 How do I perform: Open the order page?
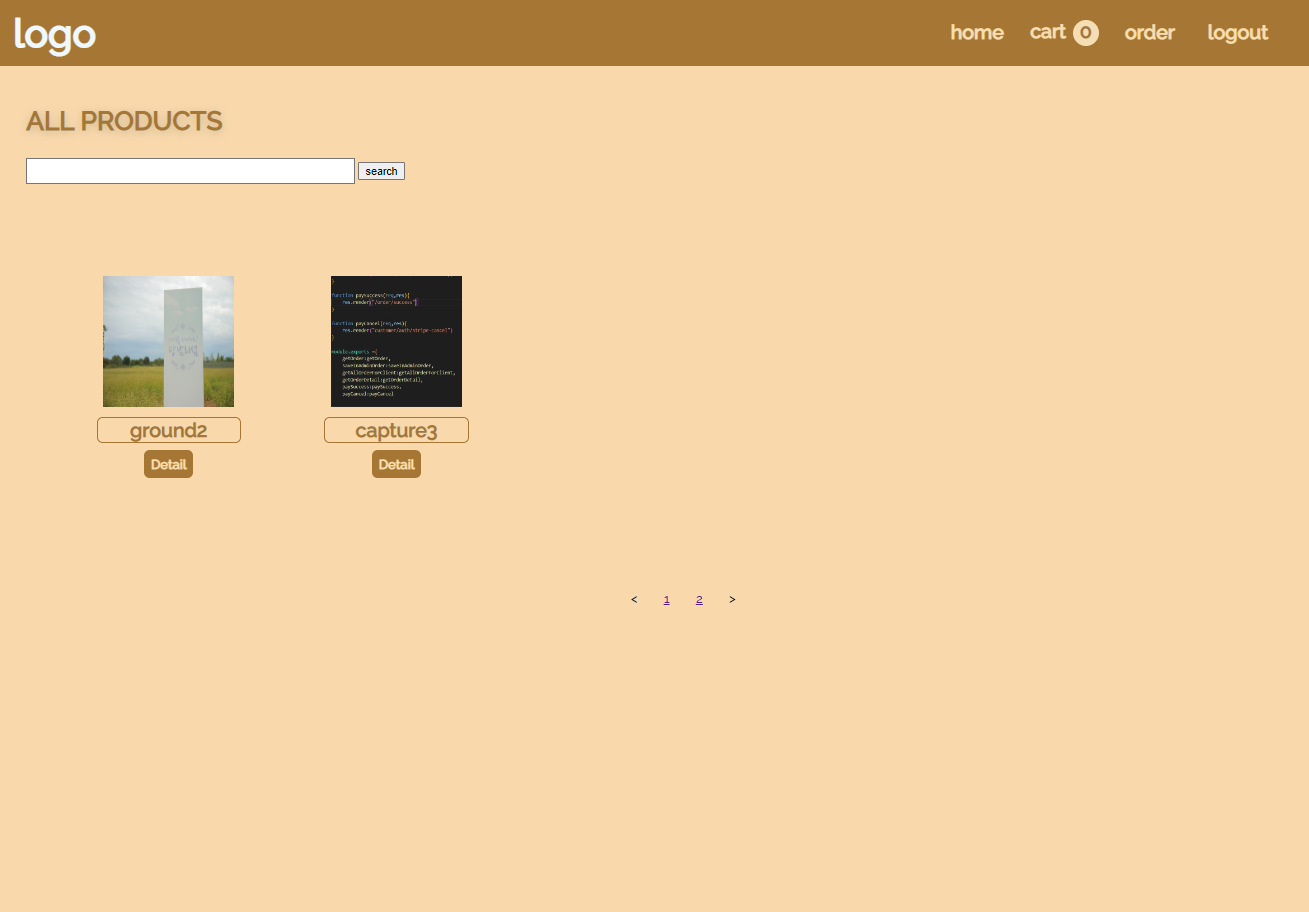click(x=1150, y=33)
